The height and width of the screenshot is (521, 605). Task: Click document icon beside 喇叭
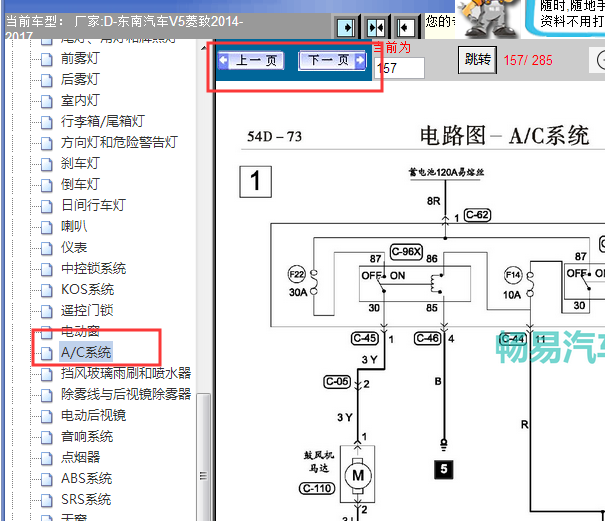tap(47, 227)
